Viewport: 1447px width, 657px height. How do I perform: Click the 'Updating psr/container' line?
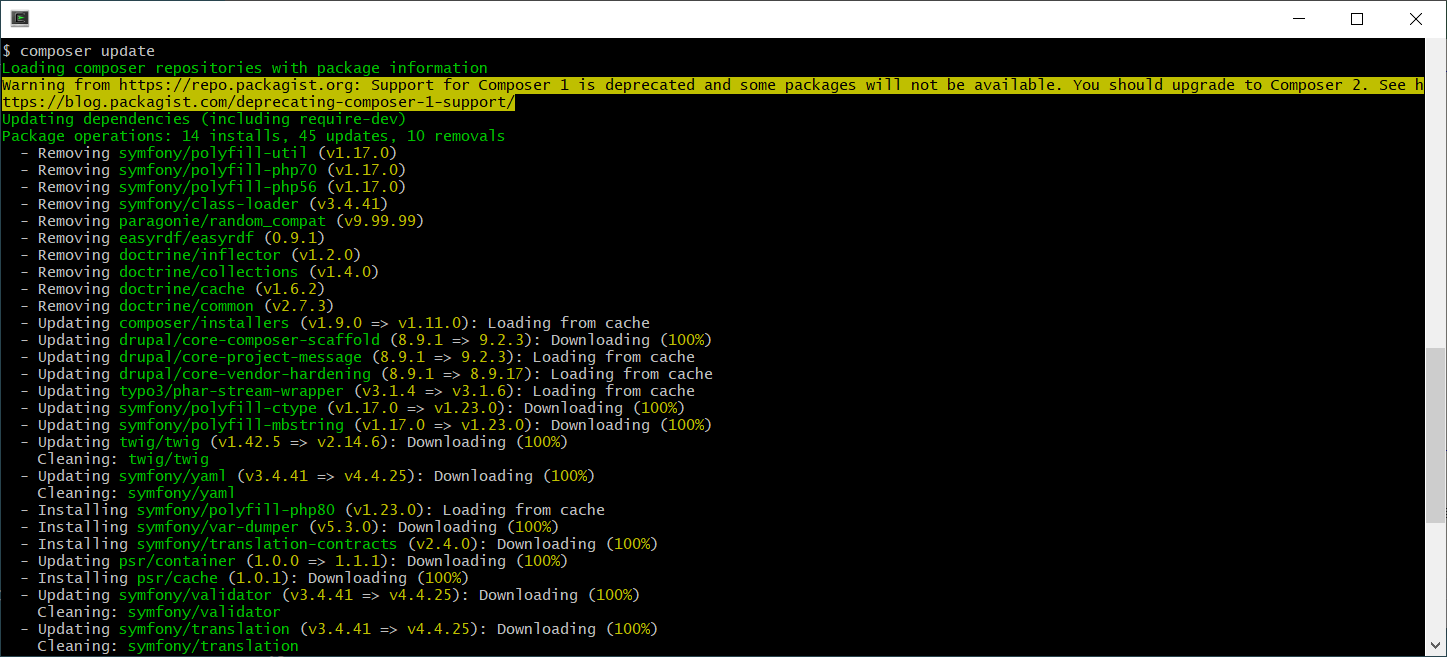pos(294,561)
